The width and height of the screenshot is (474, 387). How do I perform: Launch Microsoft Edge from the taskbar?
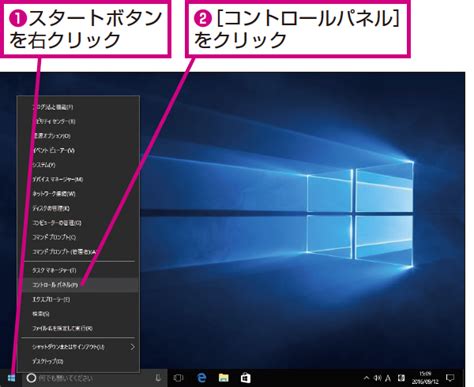click(x=201, y=378)
